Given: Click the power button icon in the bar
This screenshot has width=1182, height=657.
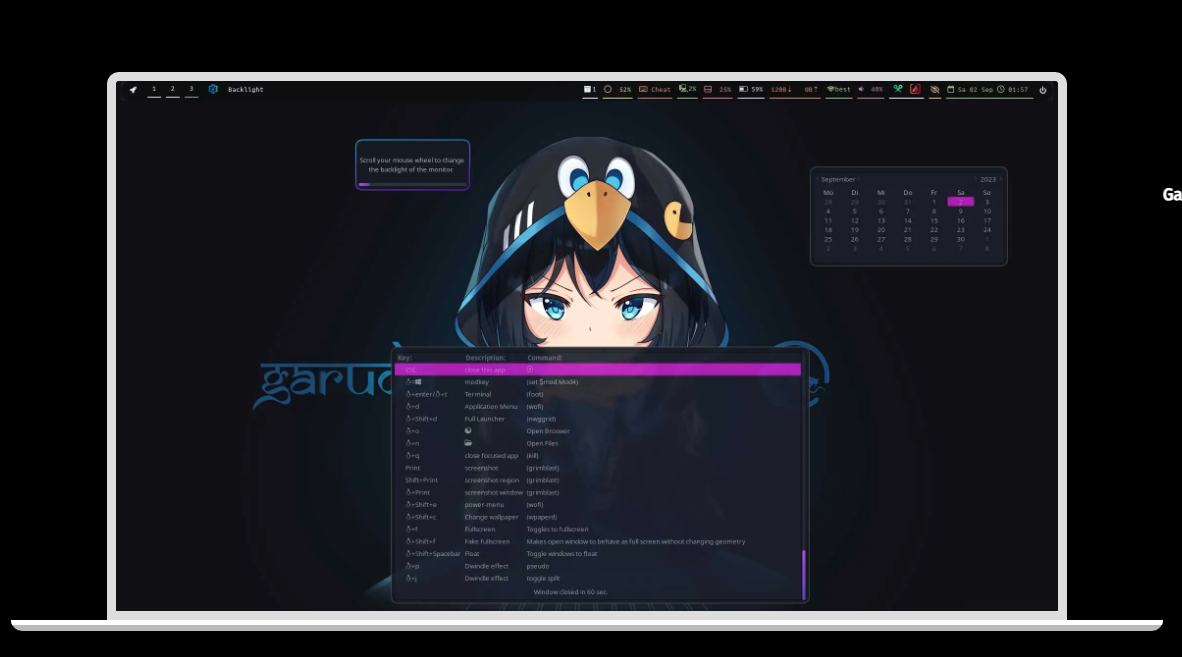Looking at the screenshot, I should 1043,90.
